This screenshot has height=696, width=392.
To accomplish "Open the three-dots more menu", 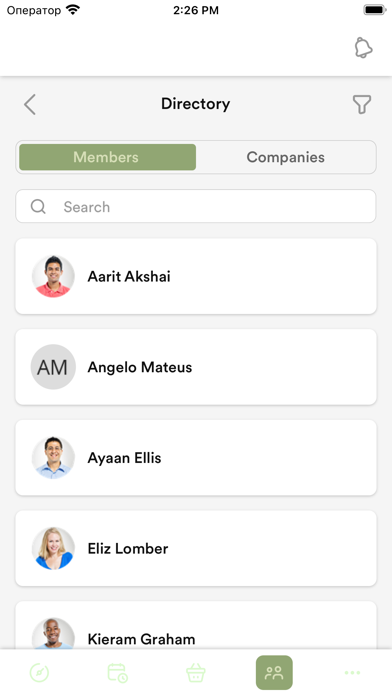I will (x=352, y=672).
